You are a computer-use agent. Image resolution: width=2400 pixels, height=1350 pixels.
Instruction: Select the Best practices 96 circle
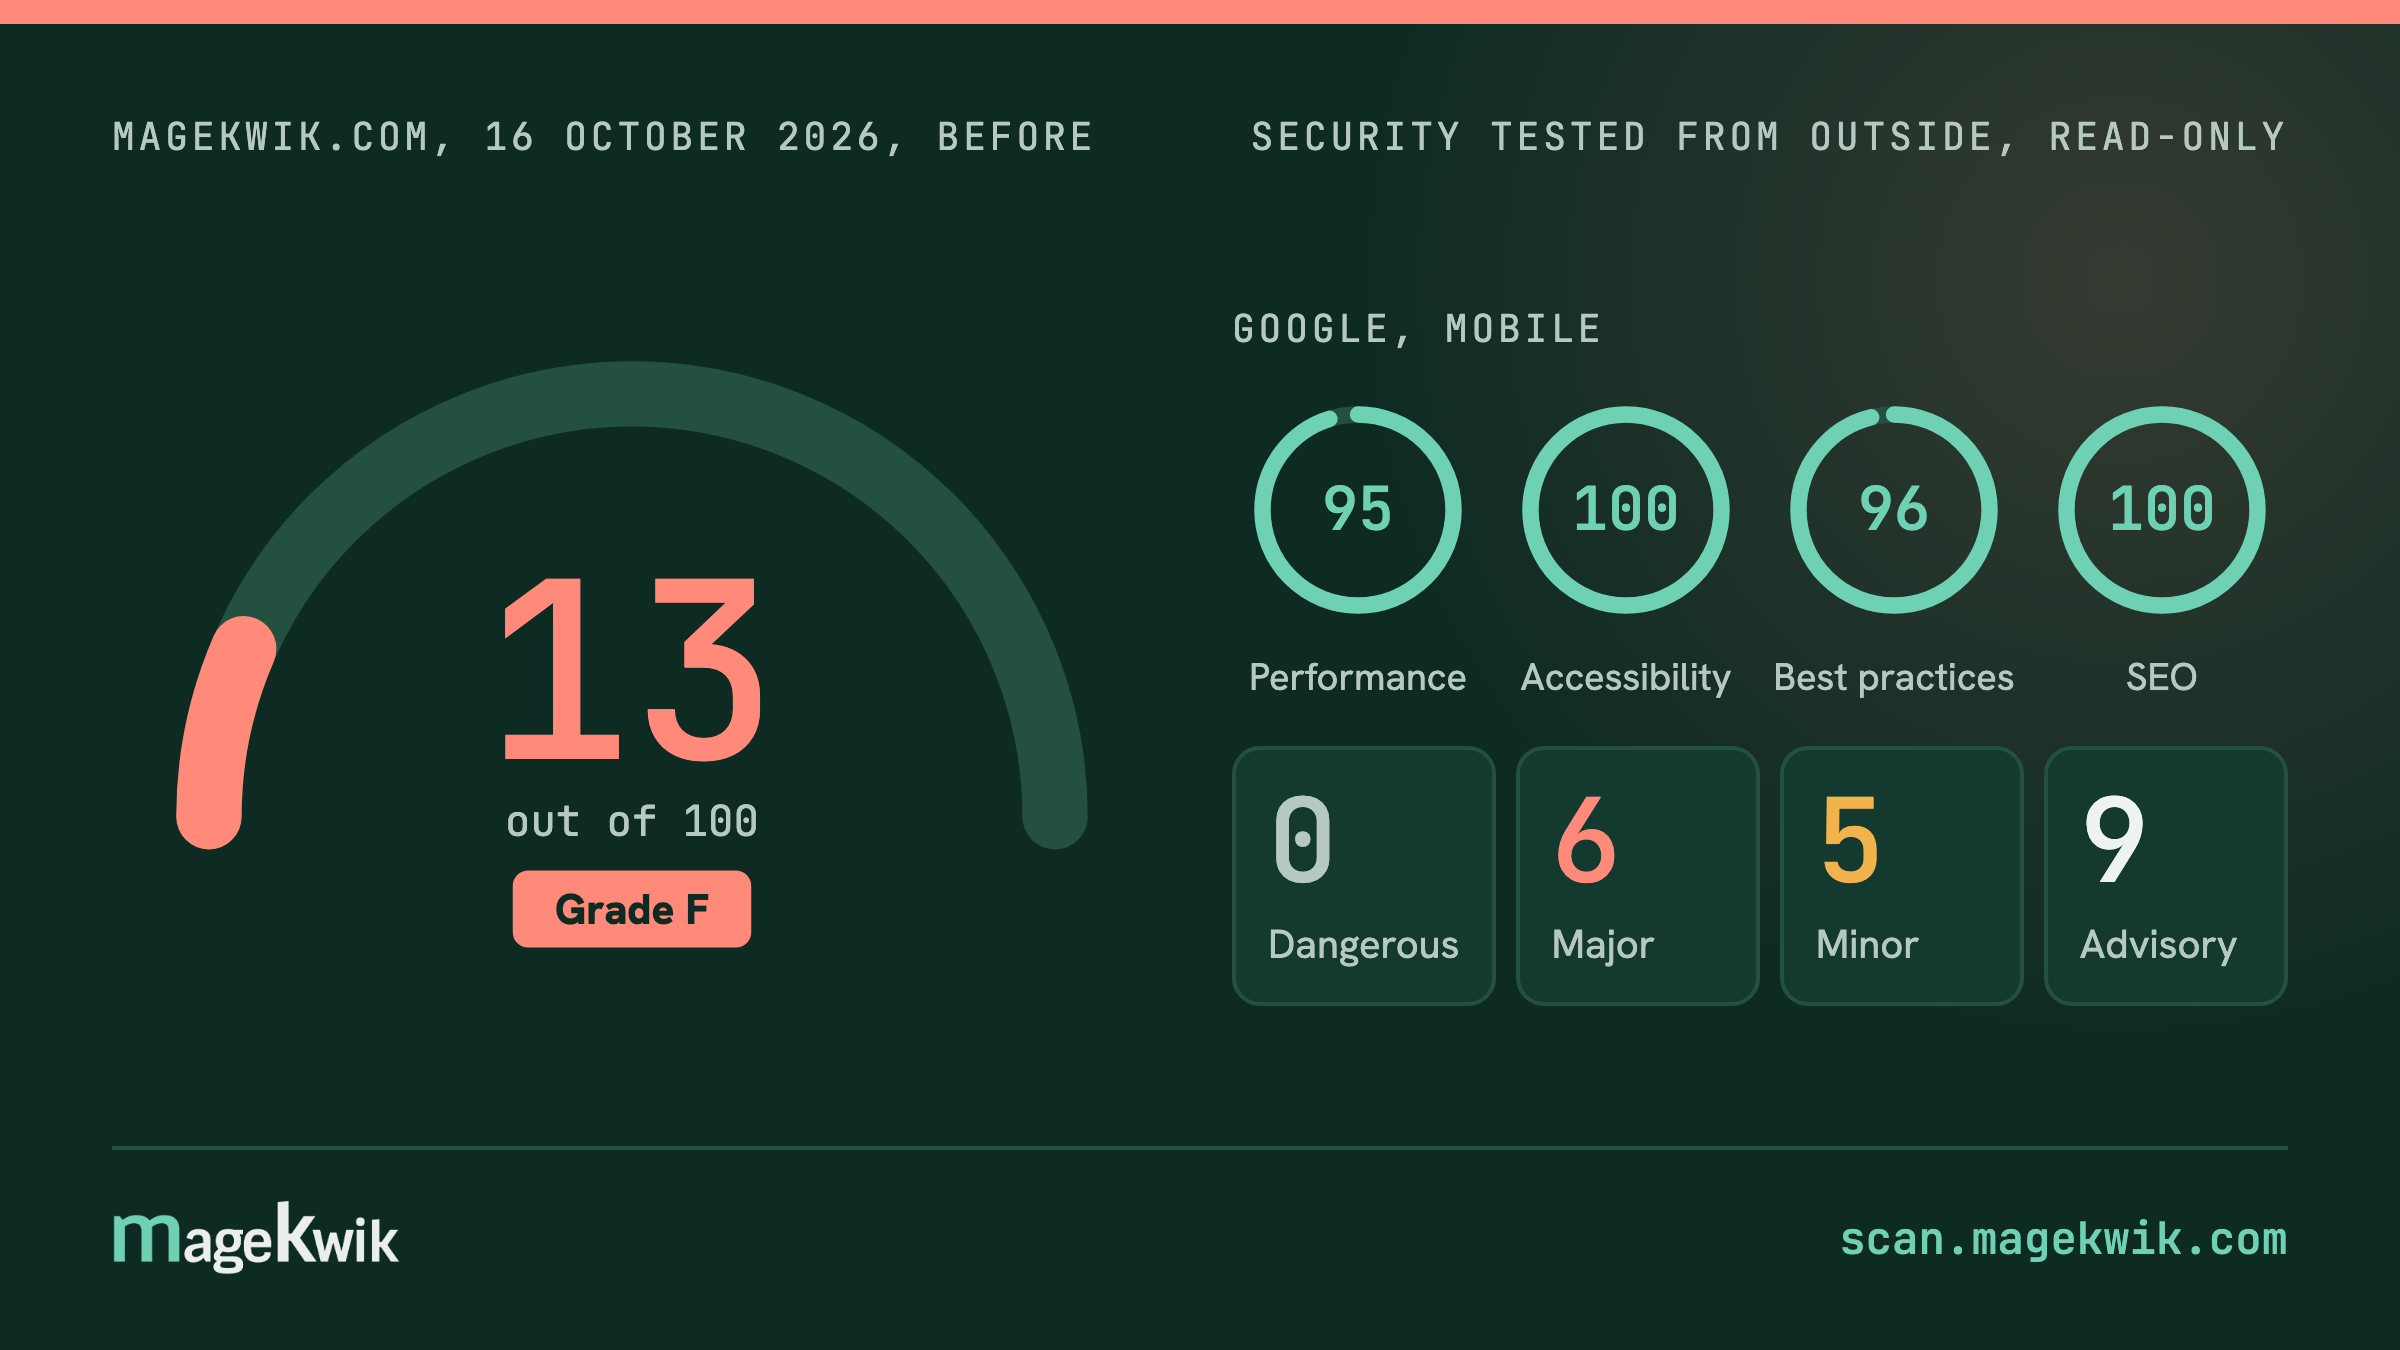1894,510
